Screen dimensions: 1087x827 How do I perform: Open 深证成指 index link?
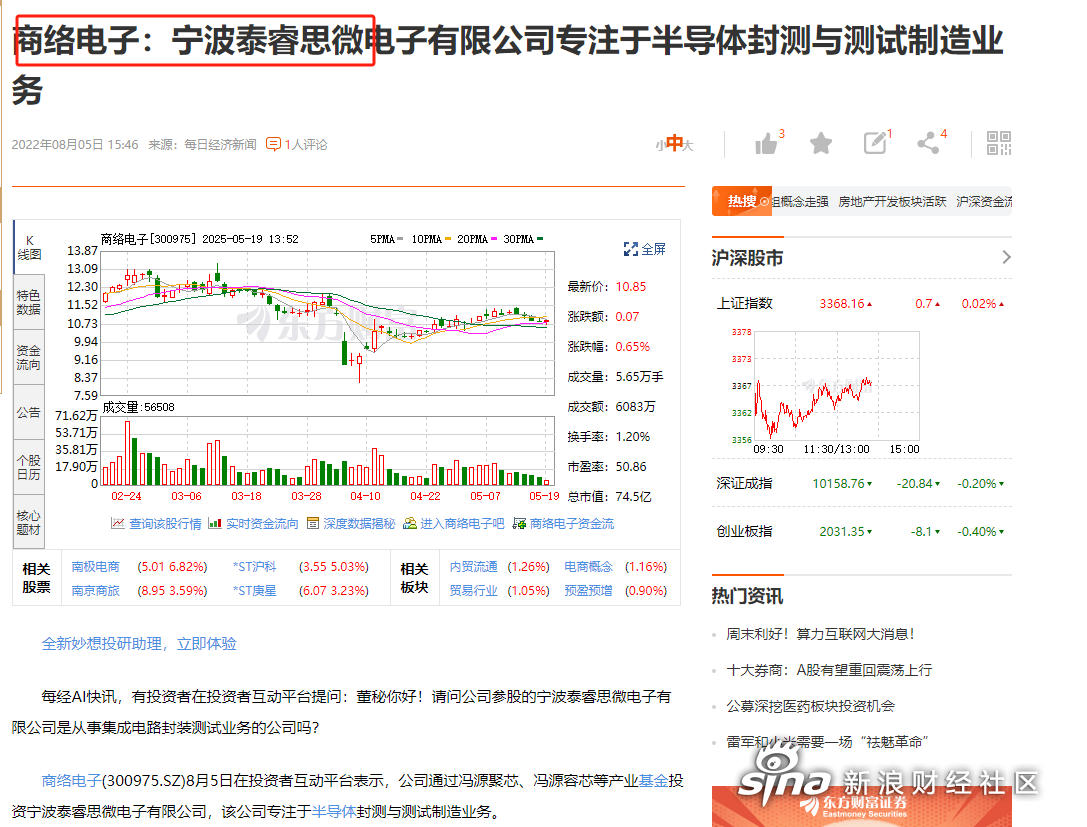(745, 484)
